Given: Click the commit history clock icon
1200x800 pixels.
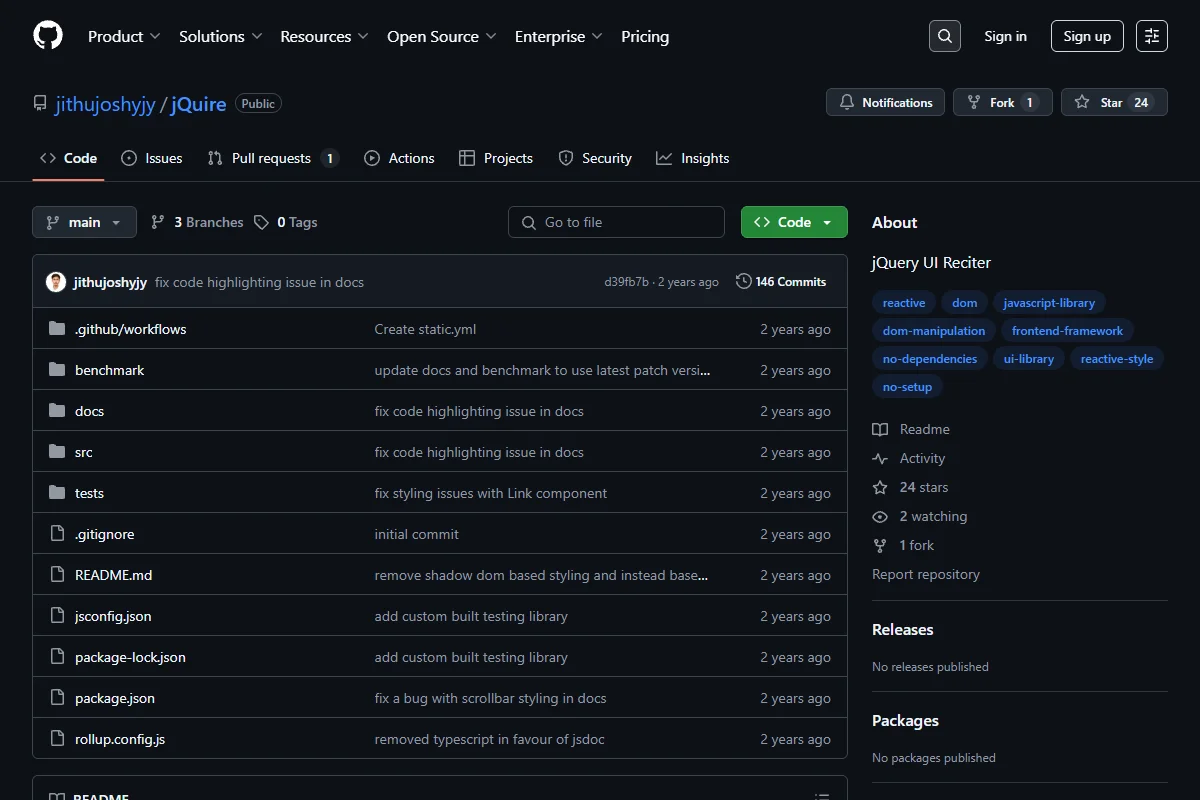Looking at the screenshot, I should tap(743, 282).
